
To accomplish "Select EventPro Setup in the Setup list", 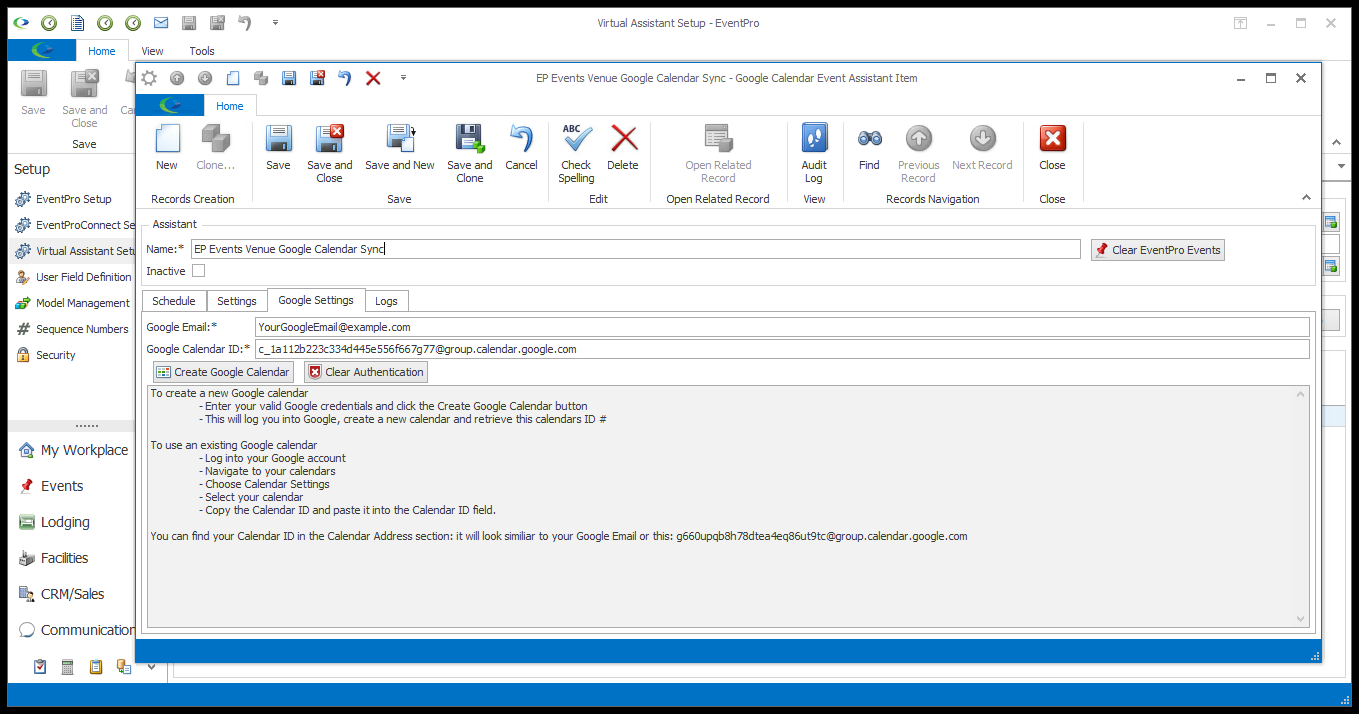I will 73,199.
